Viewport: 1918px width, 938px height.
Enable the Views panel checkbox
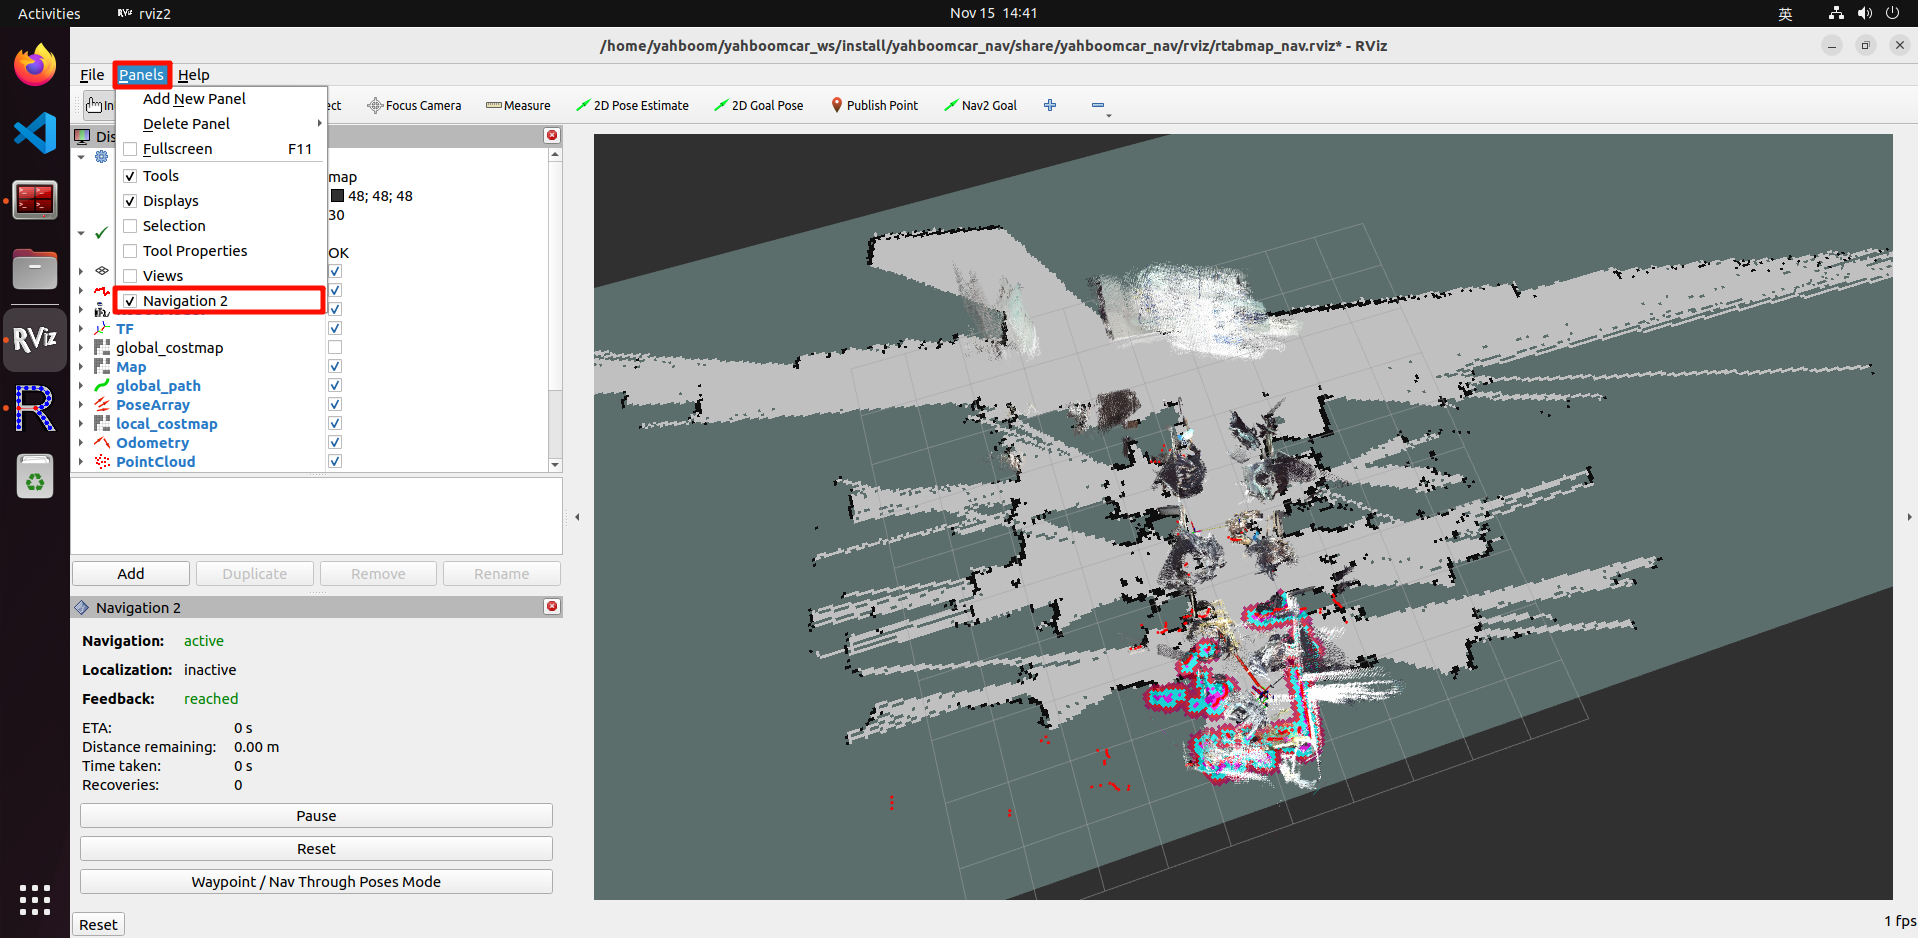(x=130, y=276)
